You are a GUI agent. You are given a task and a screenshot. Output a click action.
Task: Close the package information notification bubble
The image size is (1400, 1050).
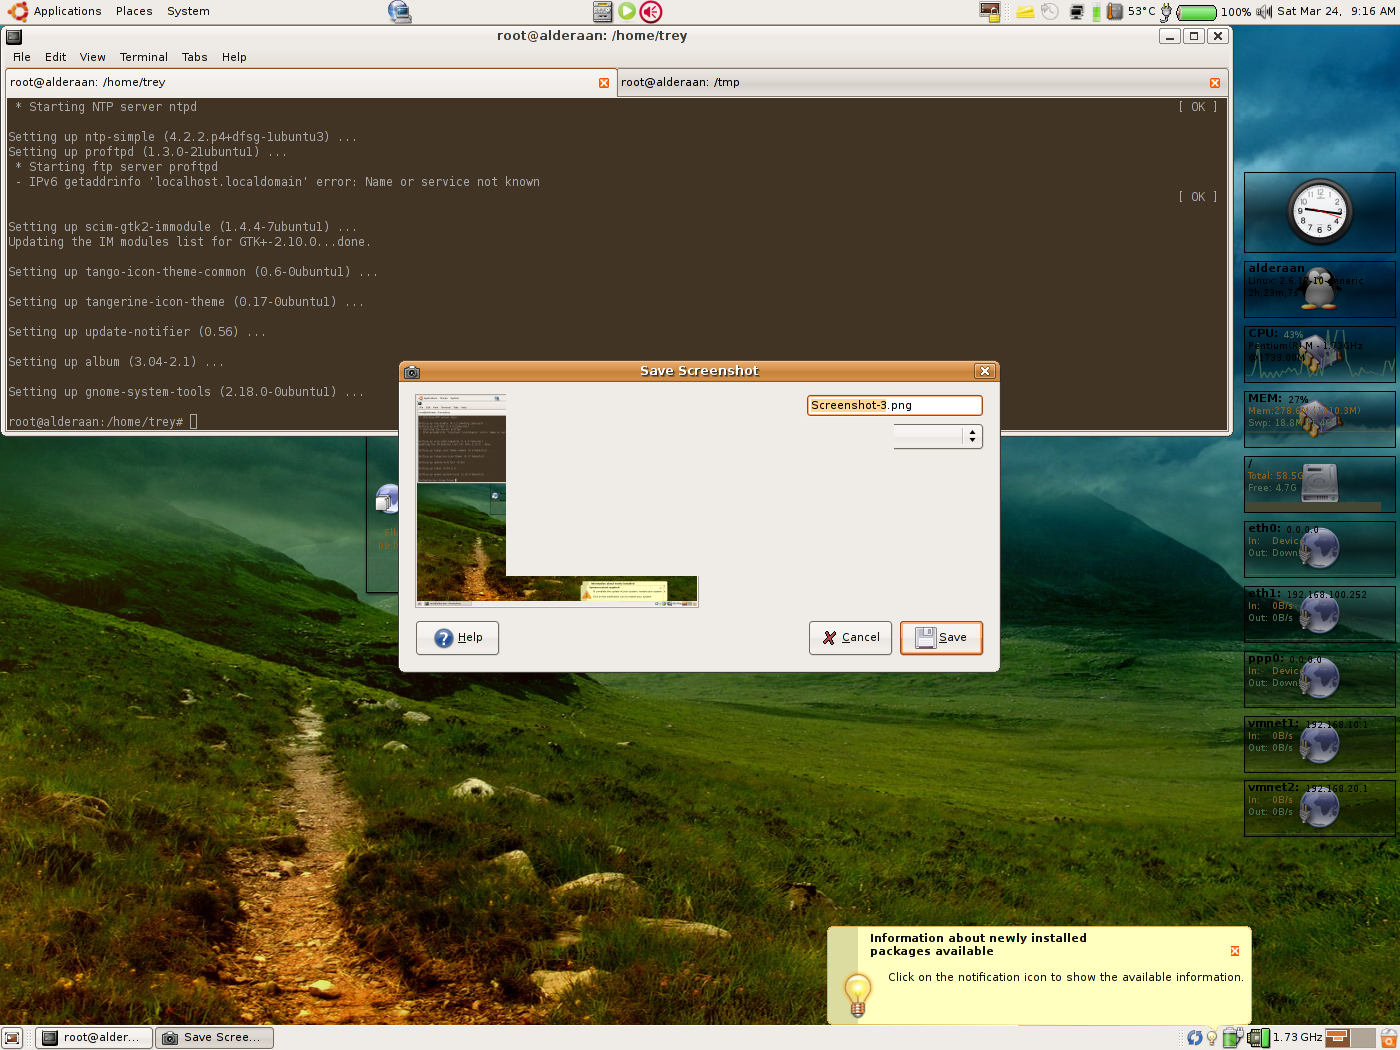1235,951
